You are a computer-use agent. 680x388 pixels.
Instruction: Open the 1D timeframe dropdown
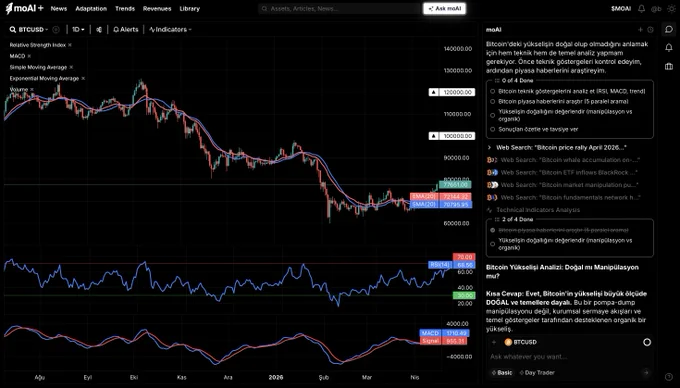coord(78,29)
